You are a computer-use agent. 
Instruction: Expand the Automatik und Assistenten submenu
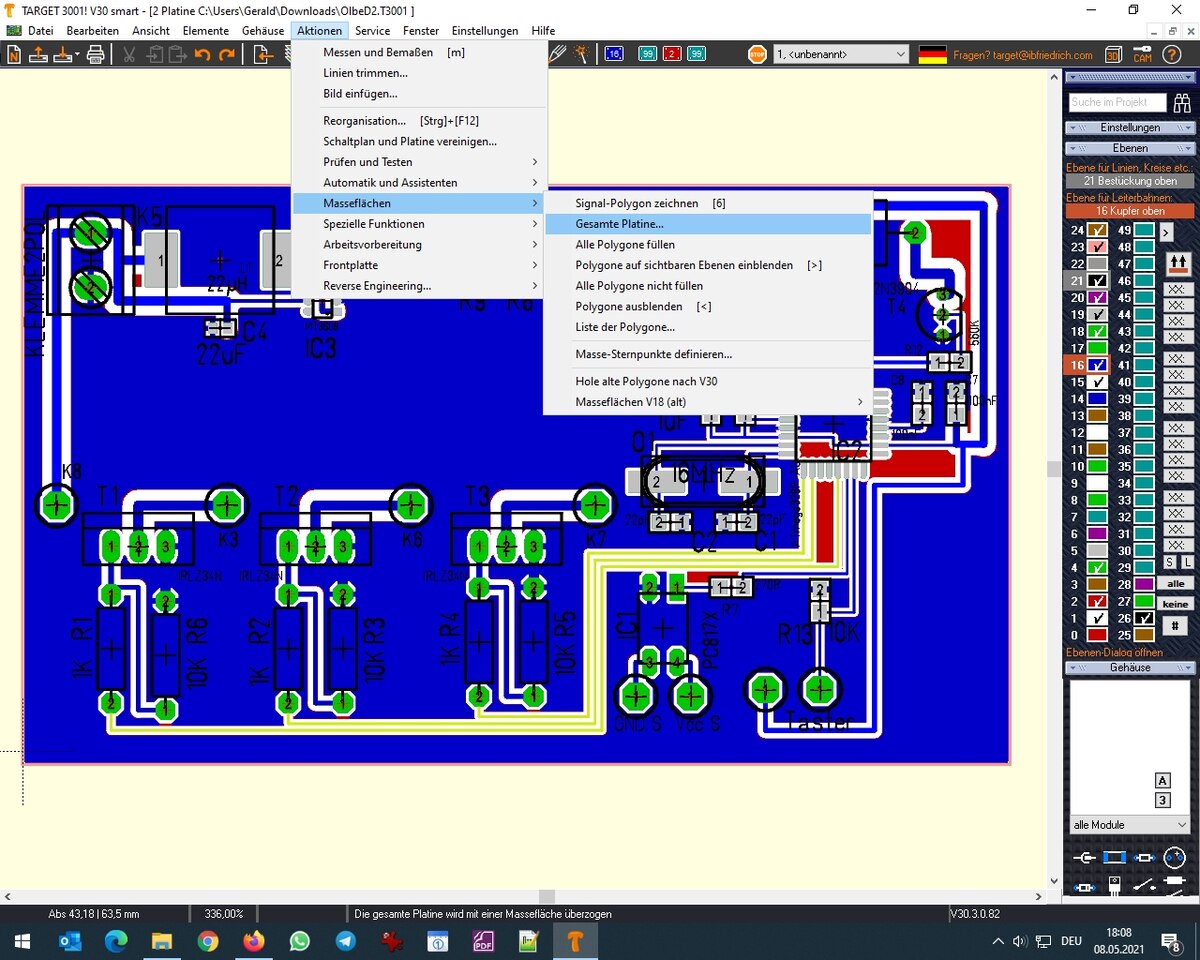[419, 183]
